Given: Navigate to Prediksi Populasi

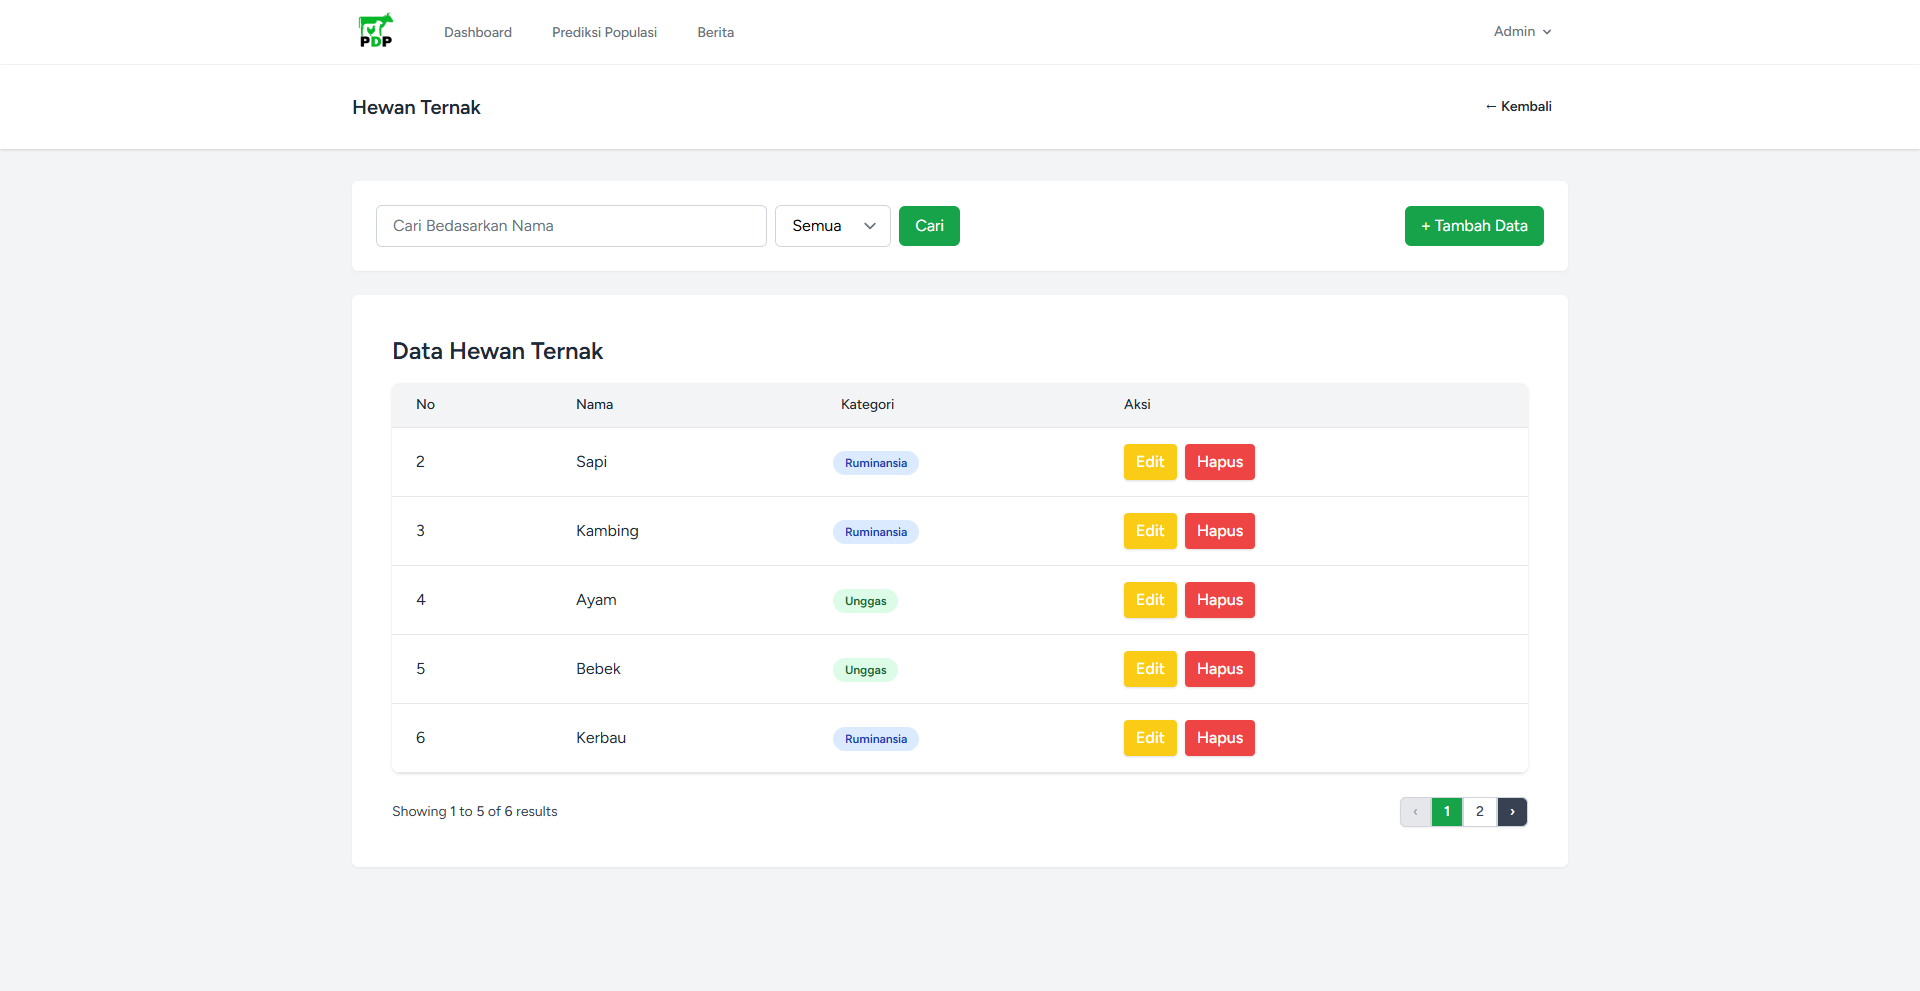Looking at the screenshot, I should point(604,33).
